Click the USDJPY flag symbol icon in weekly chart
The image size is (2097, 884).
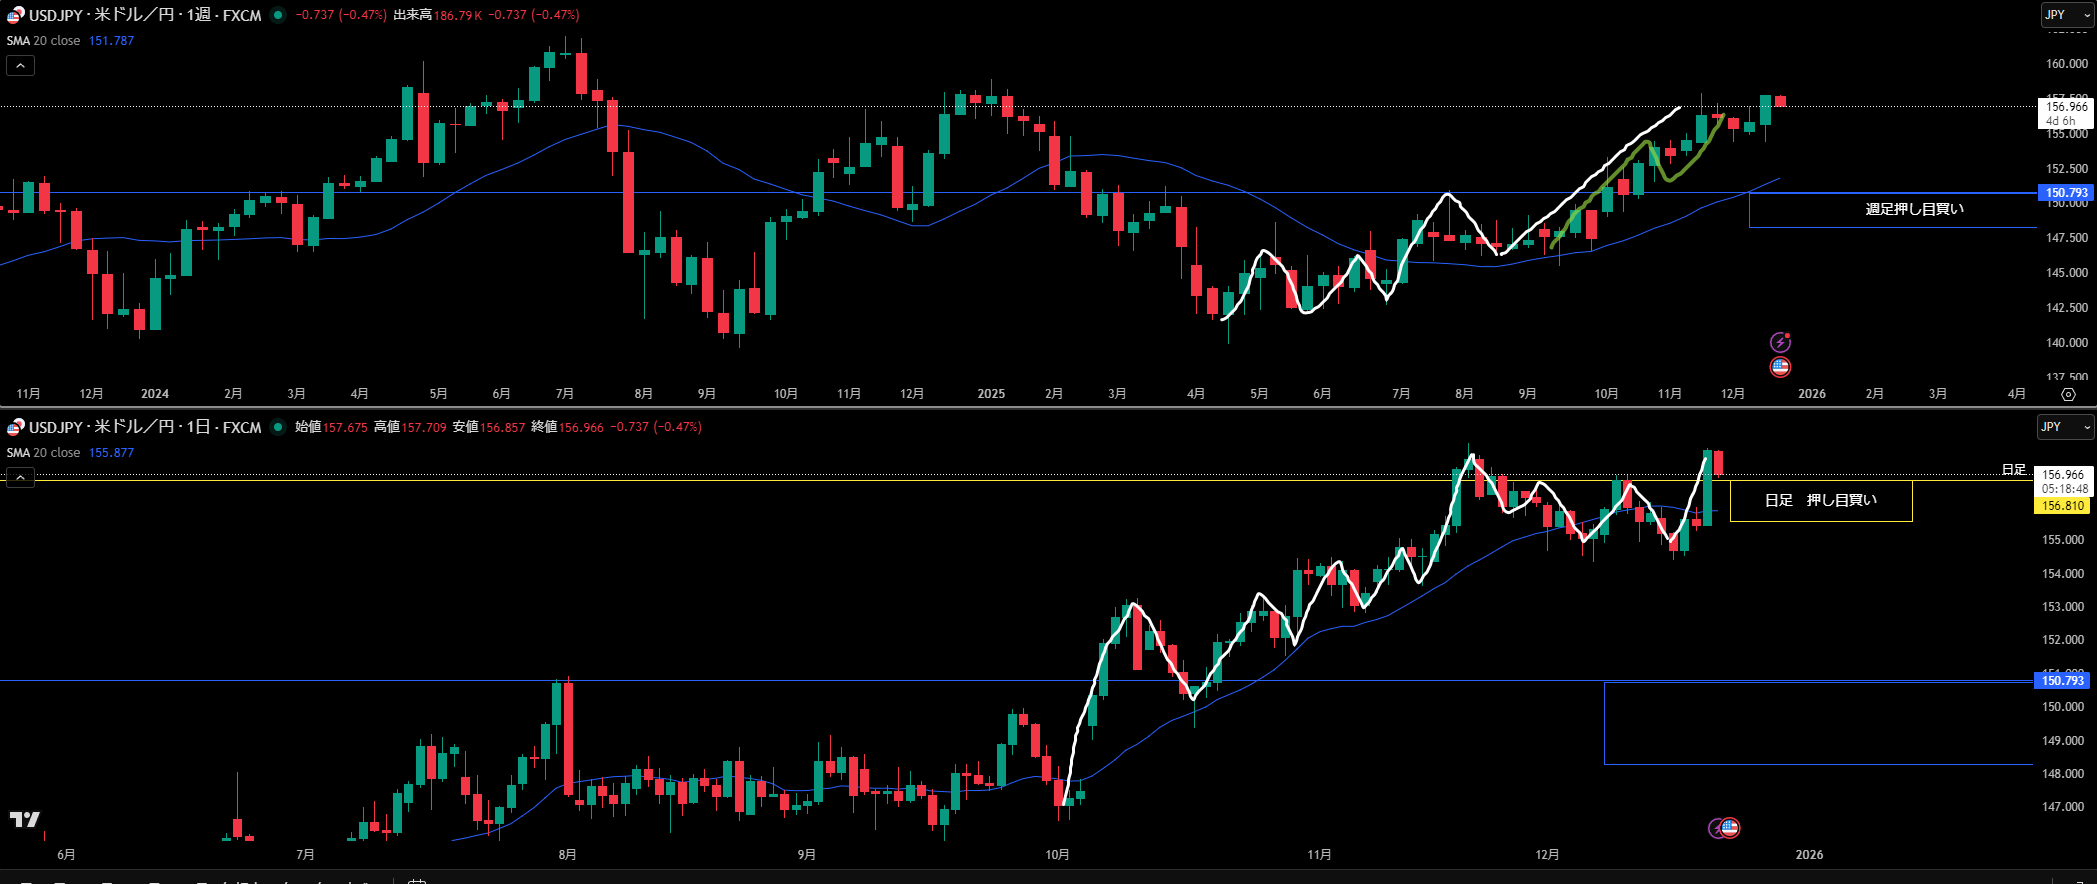coord(15,15)
